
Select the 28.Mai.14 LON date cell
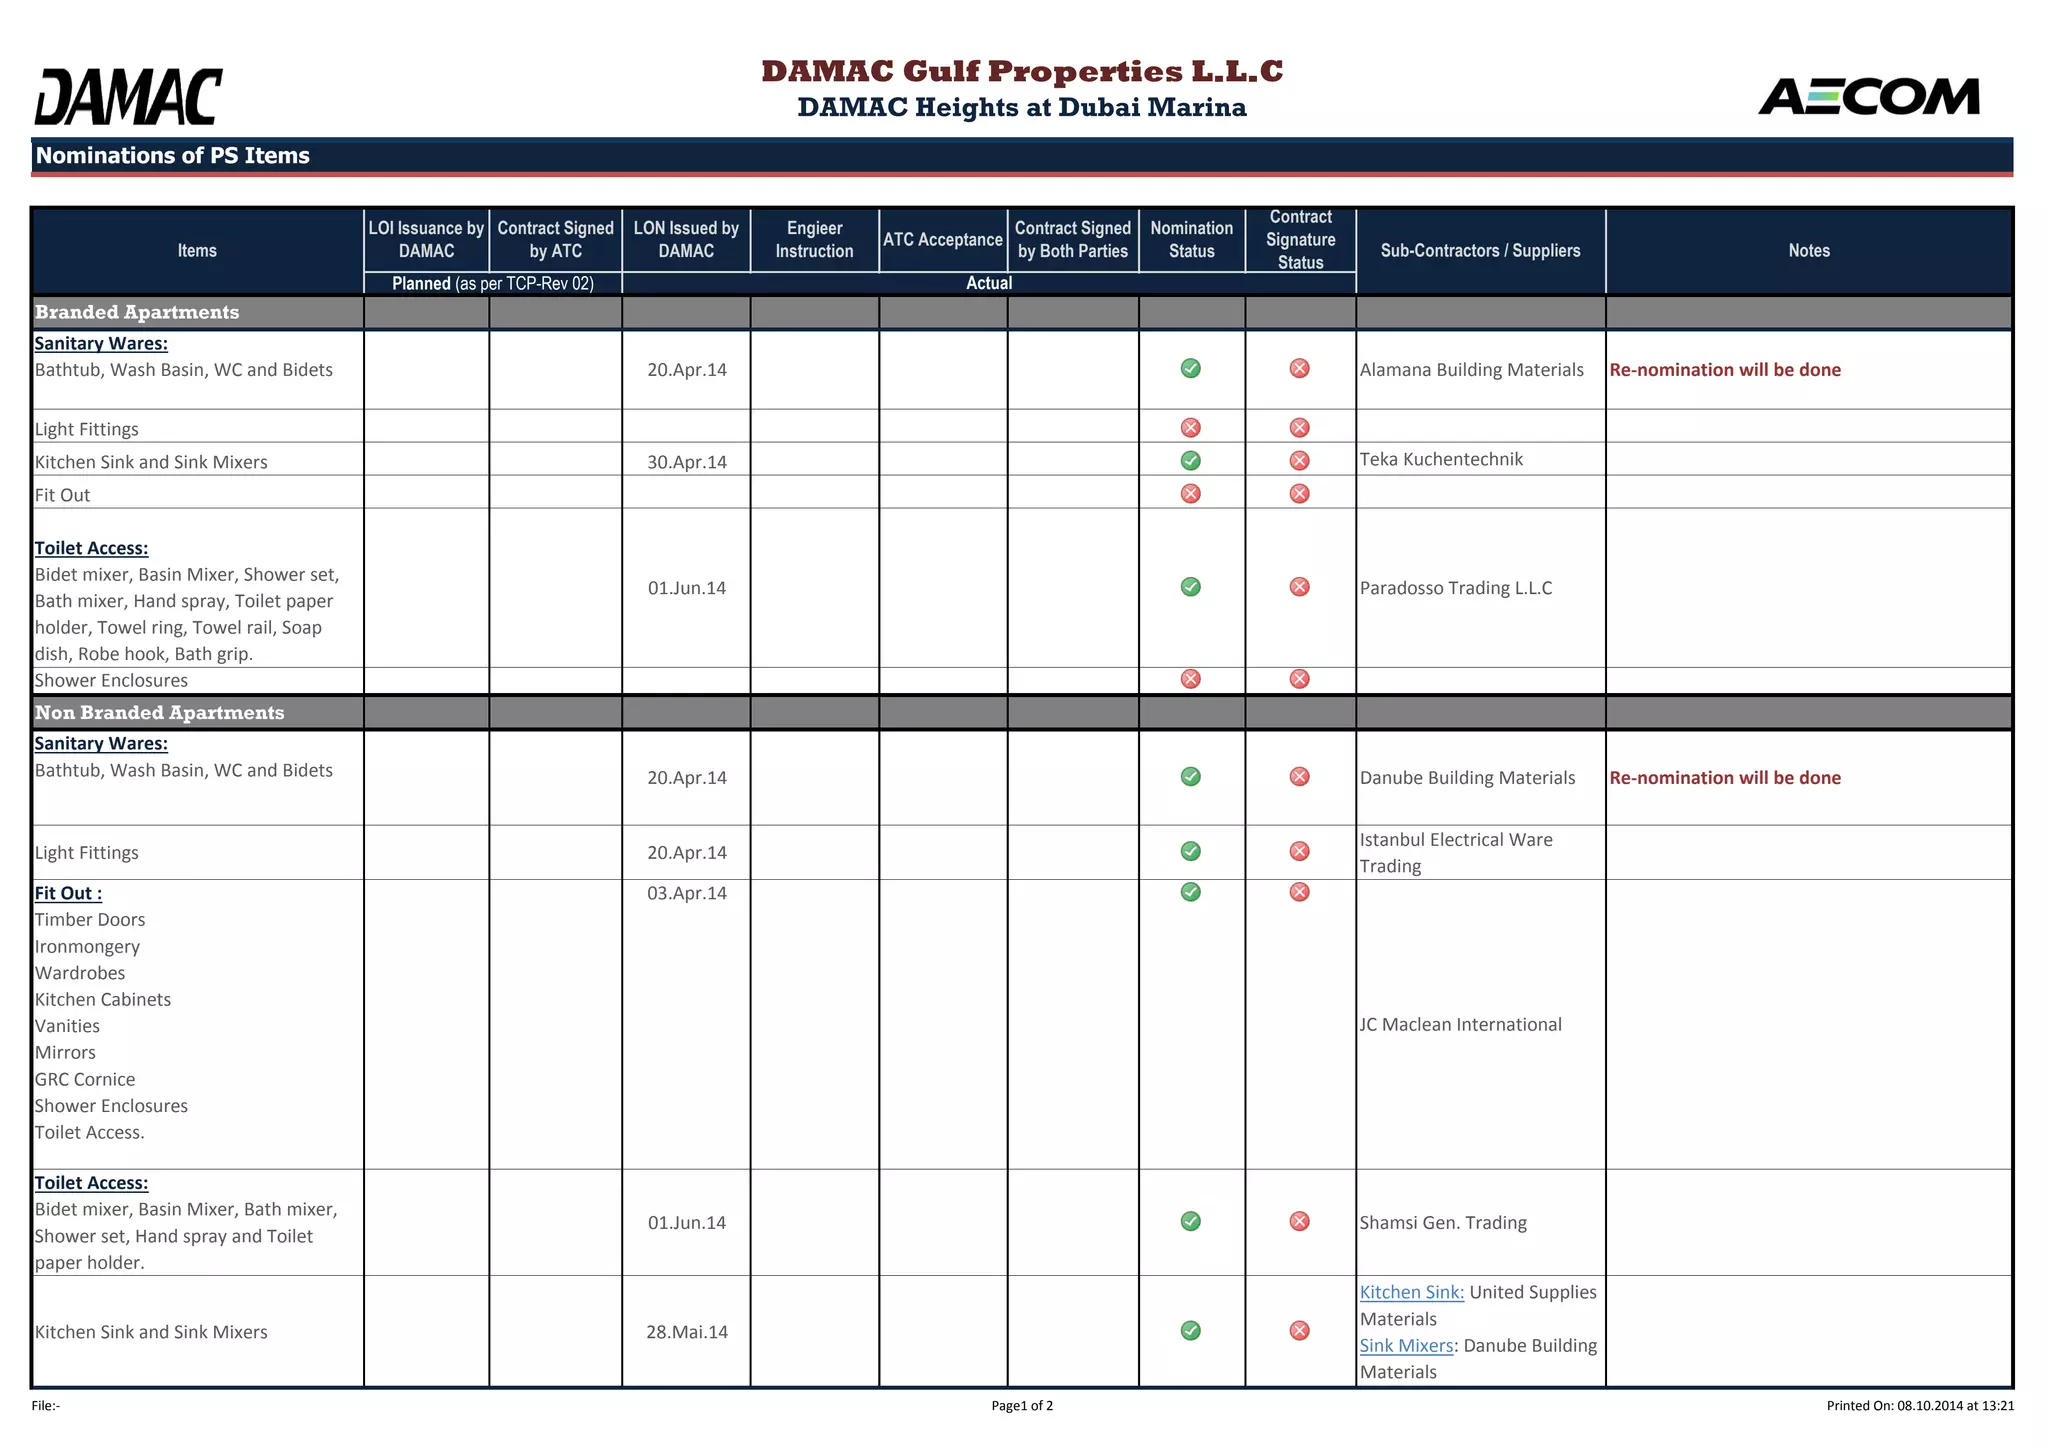(686, 1332)
